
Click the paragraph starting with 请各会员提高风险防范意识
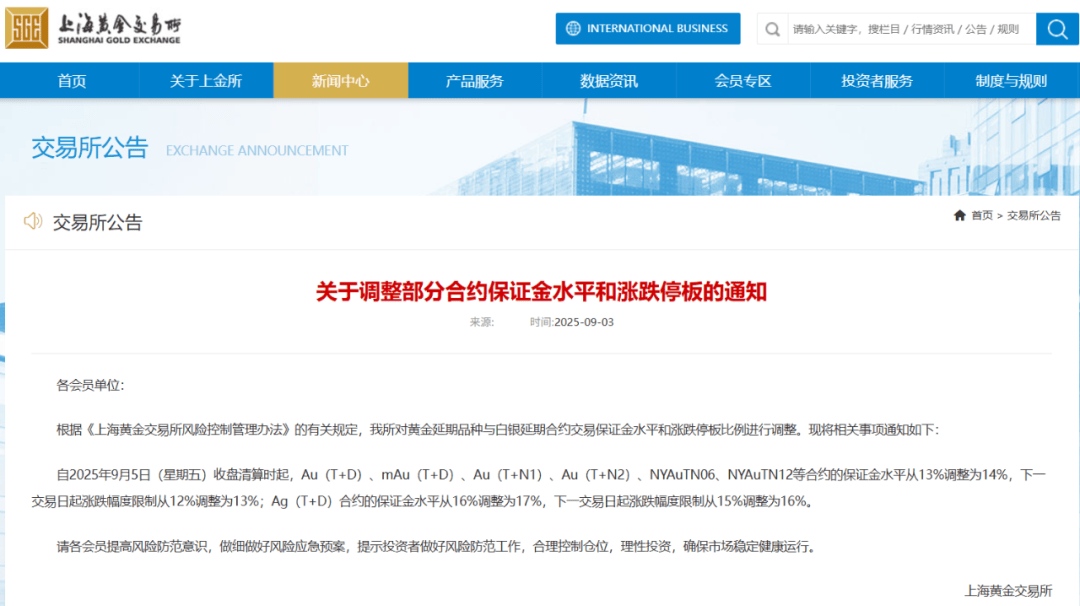[435, 546]
